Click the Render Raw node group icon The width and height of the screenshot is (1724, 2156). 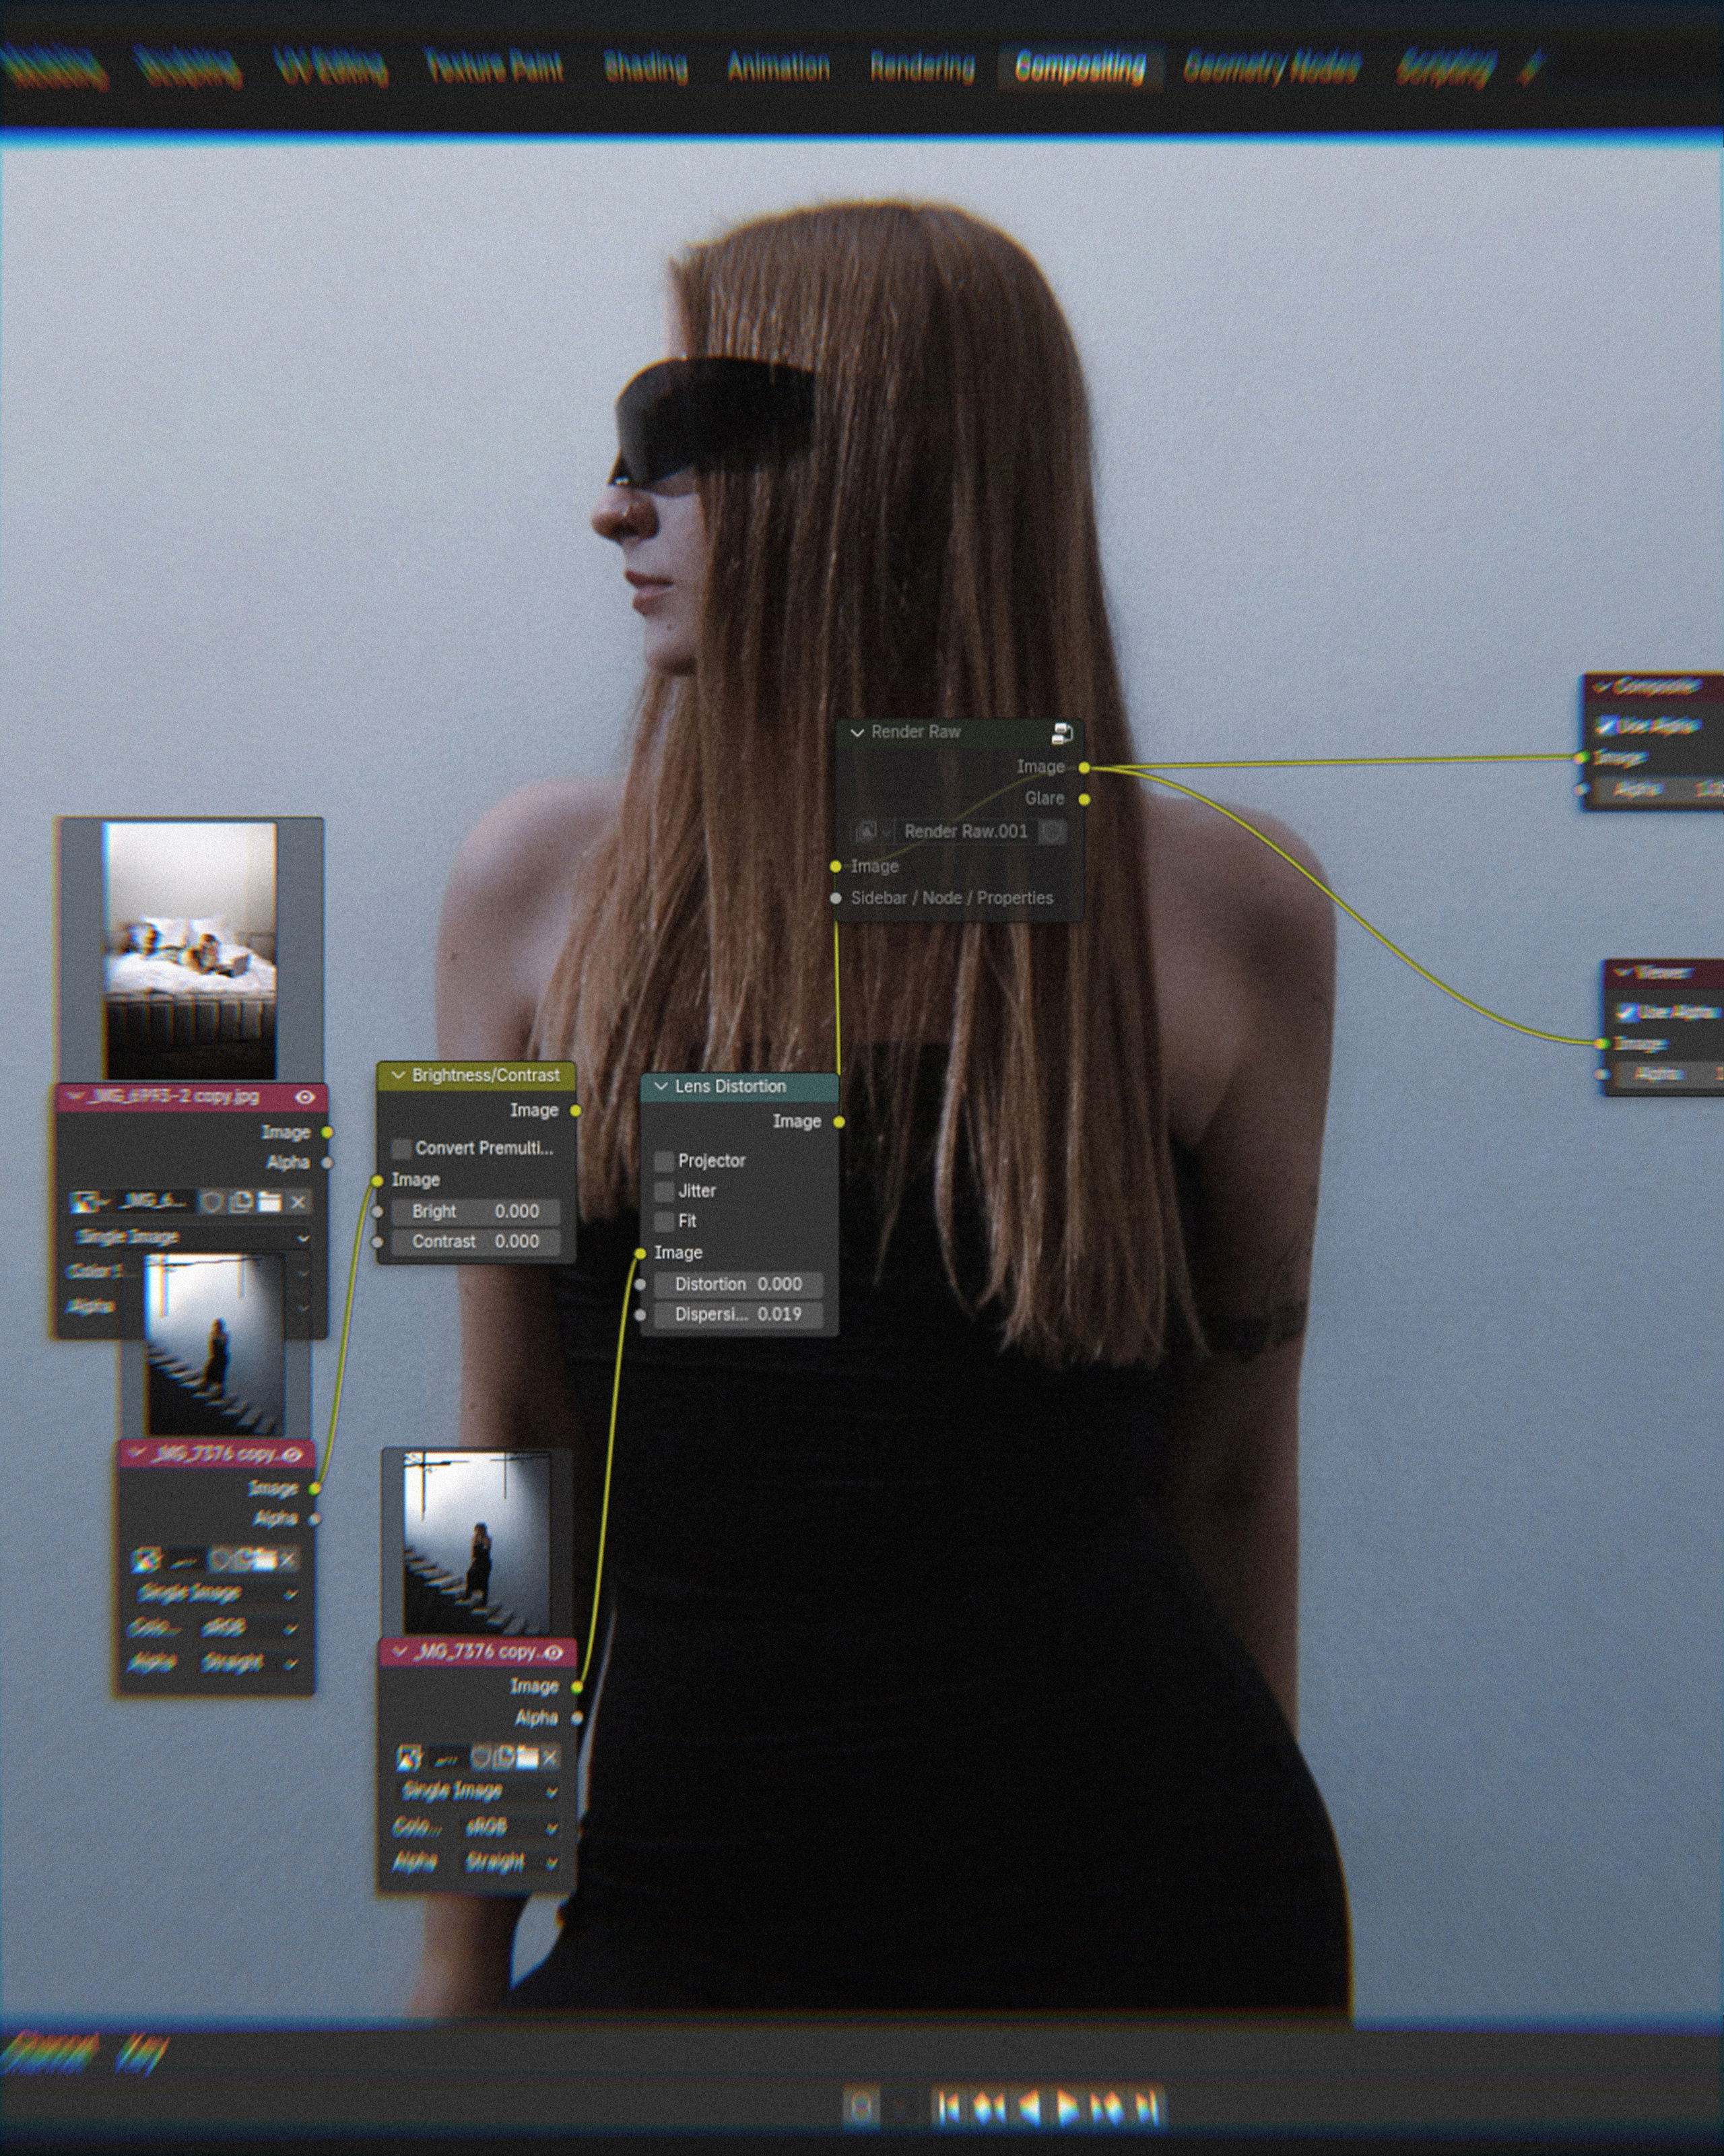coord(1062,733)
